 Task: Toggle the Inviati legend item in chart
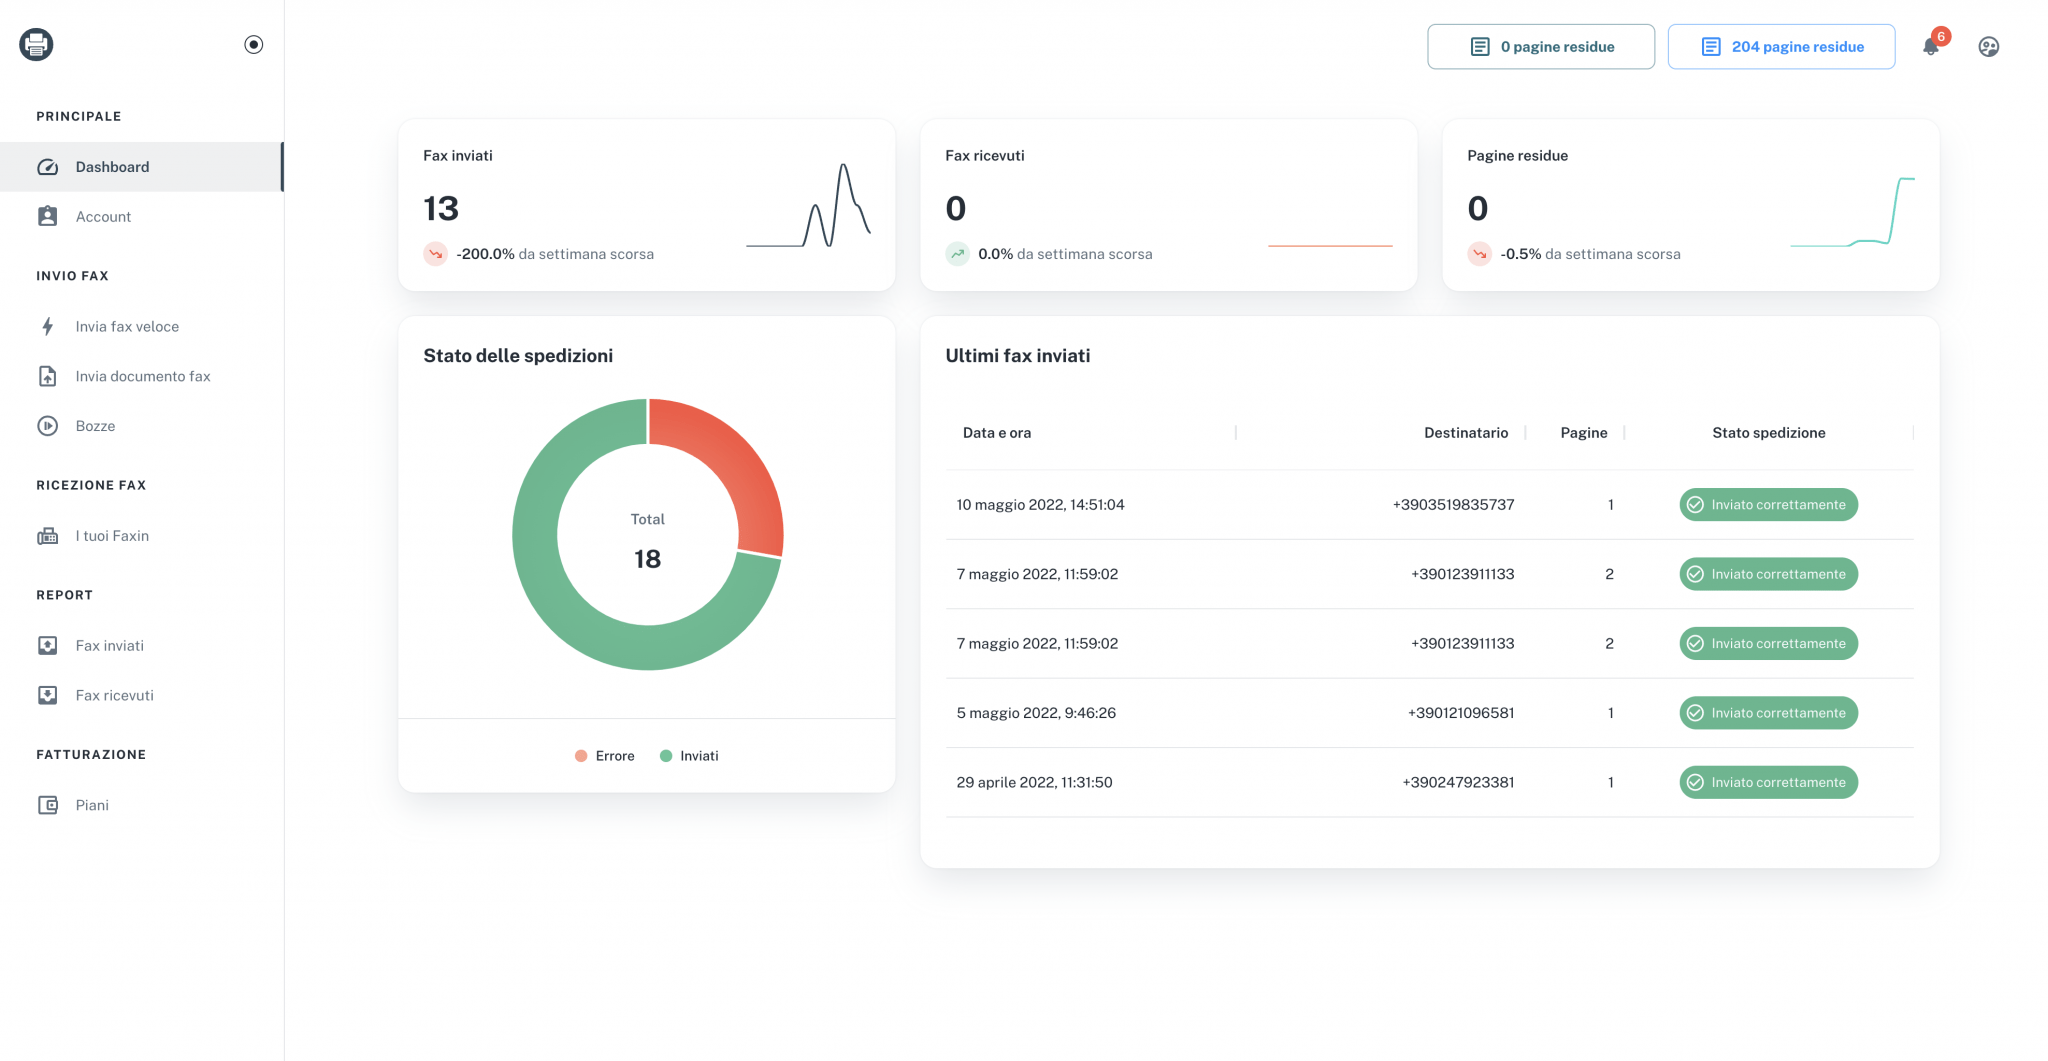coord(690,756)
